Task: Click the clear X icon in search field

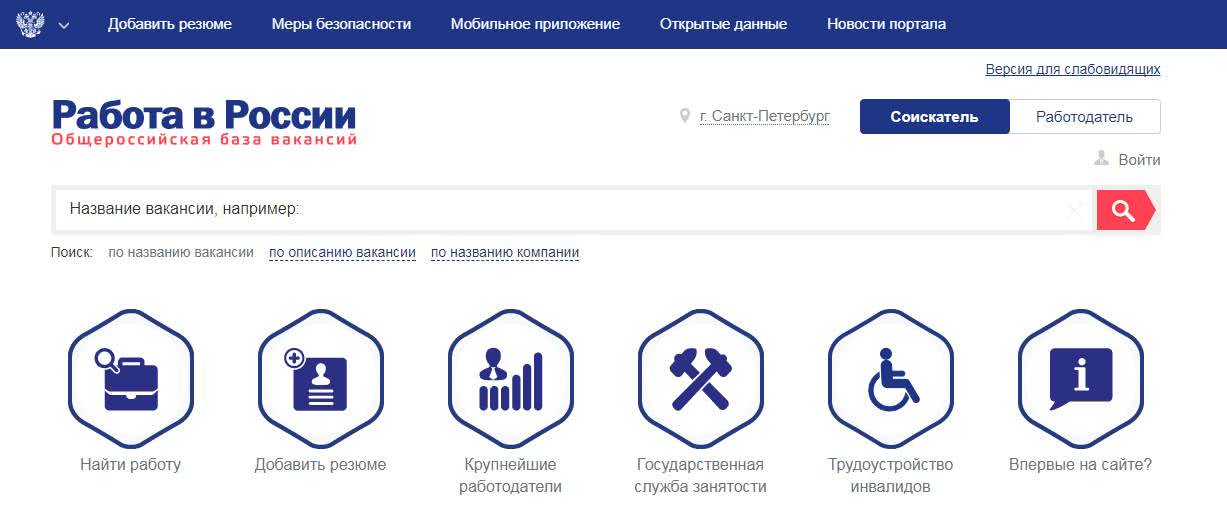Action: tap(1074, 210)
